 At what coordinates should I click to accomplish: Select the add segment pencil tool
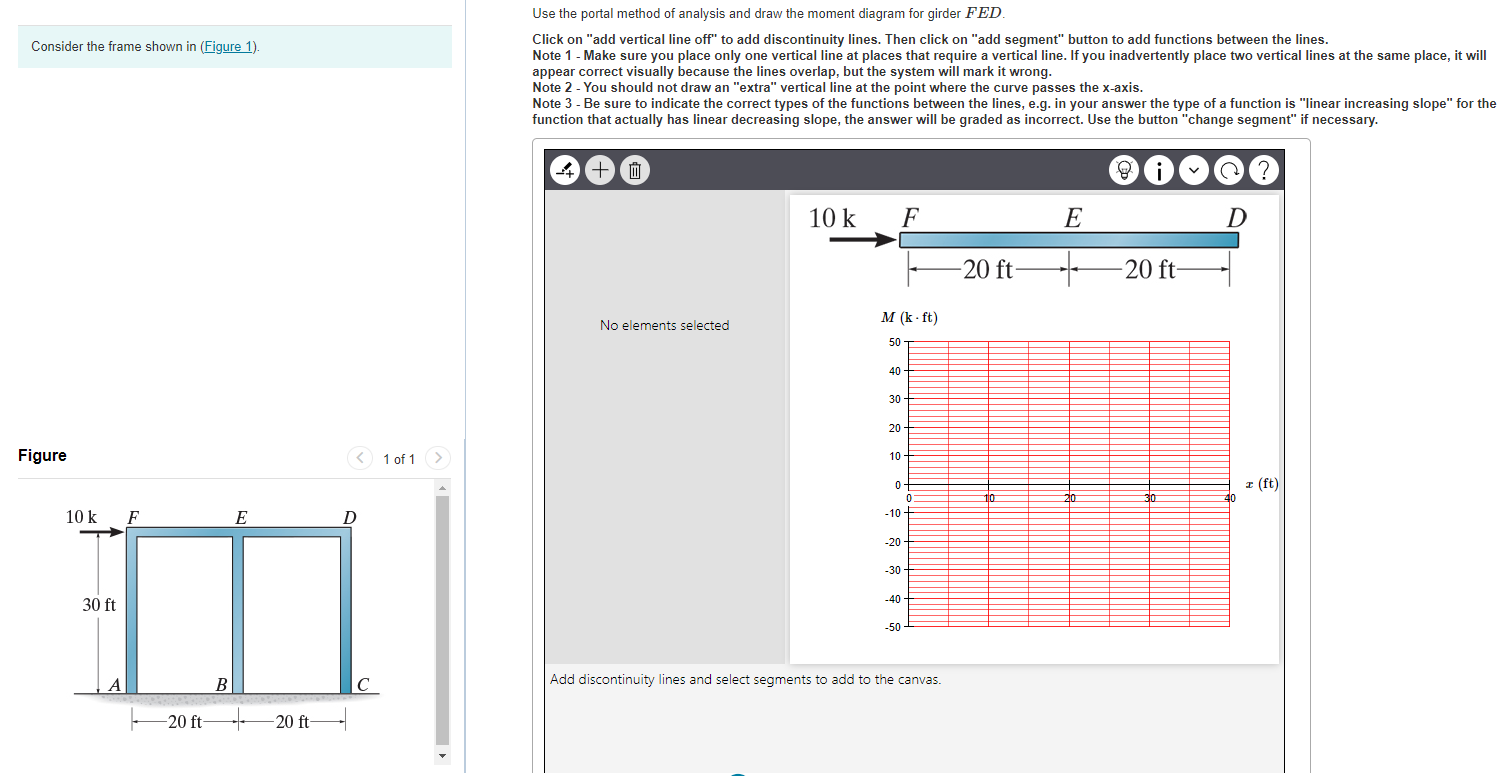[564, 170]
